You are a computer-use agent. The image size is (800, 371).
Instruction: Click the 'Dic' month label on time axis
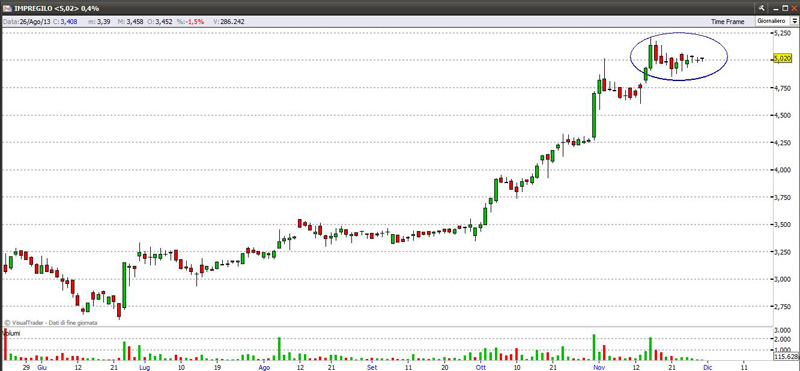pos(708,366)
